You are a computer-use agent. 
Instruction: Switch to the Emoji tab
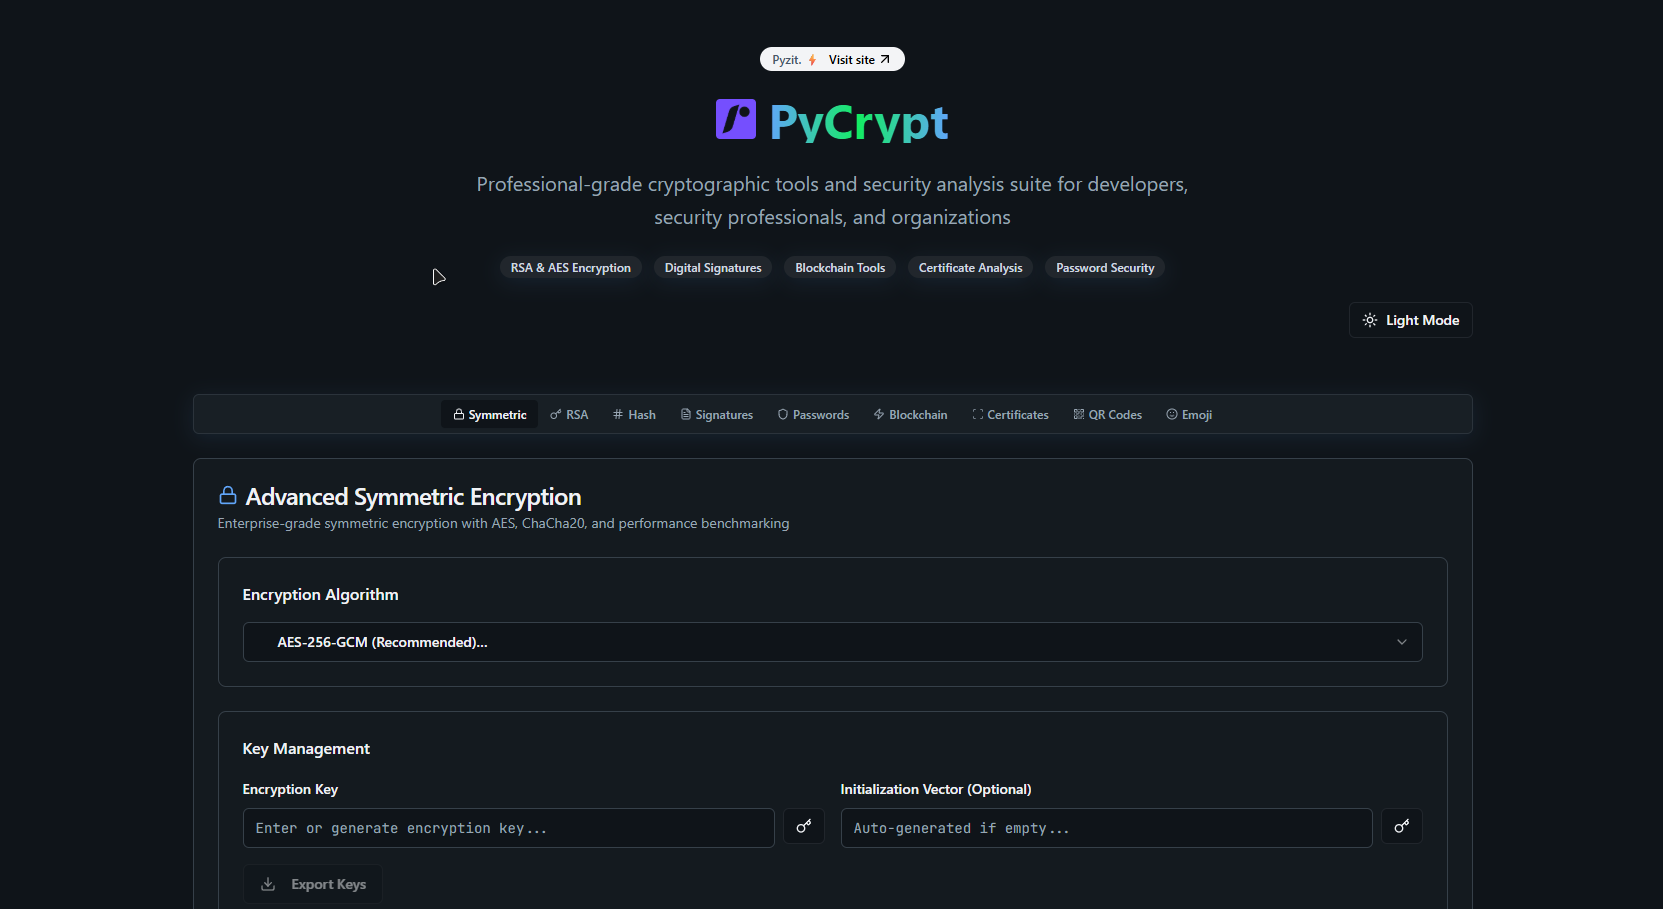coord(1189,415)
